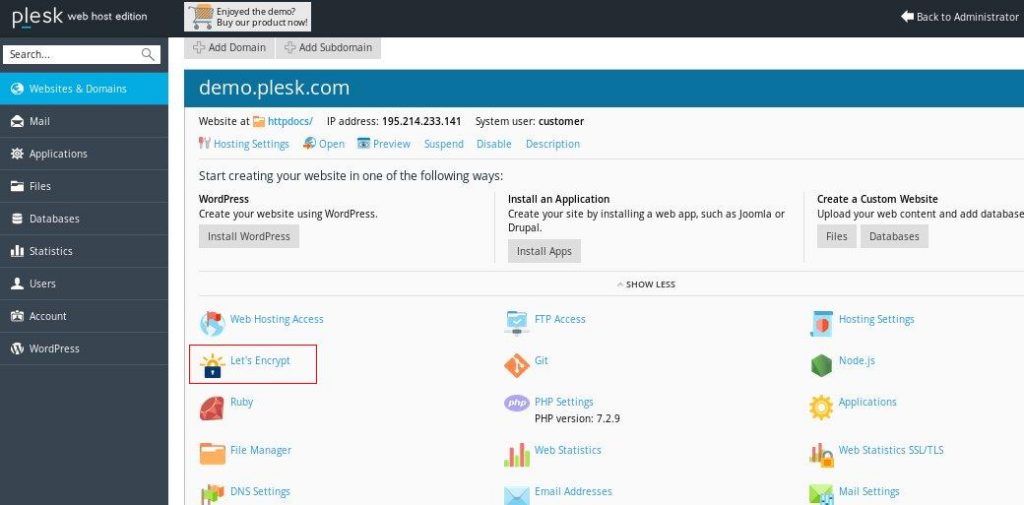This screenshot has width=1024, height=505.
Task: Click the File Manager folder icon
Action: coord(212,453)
